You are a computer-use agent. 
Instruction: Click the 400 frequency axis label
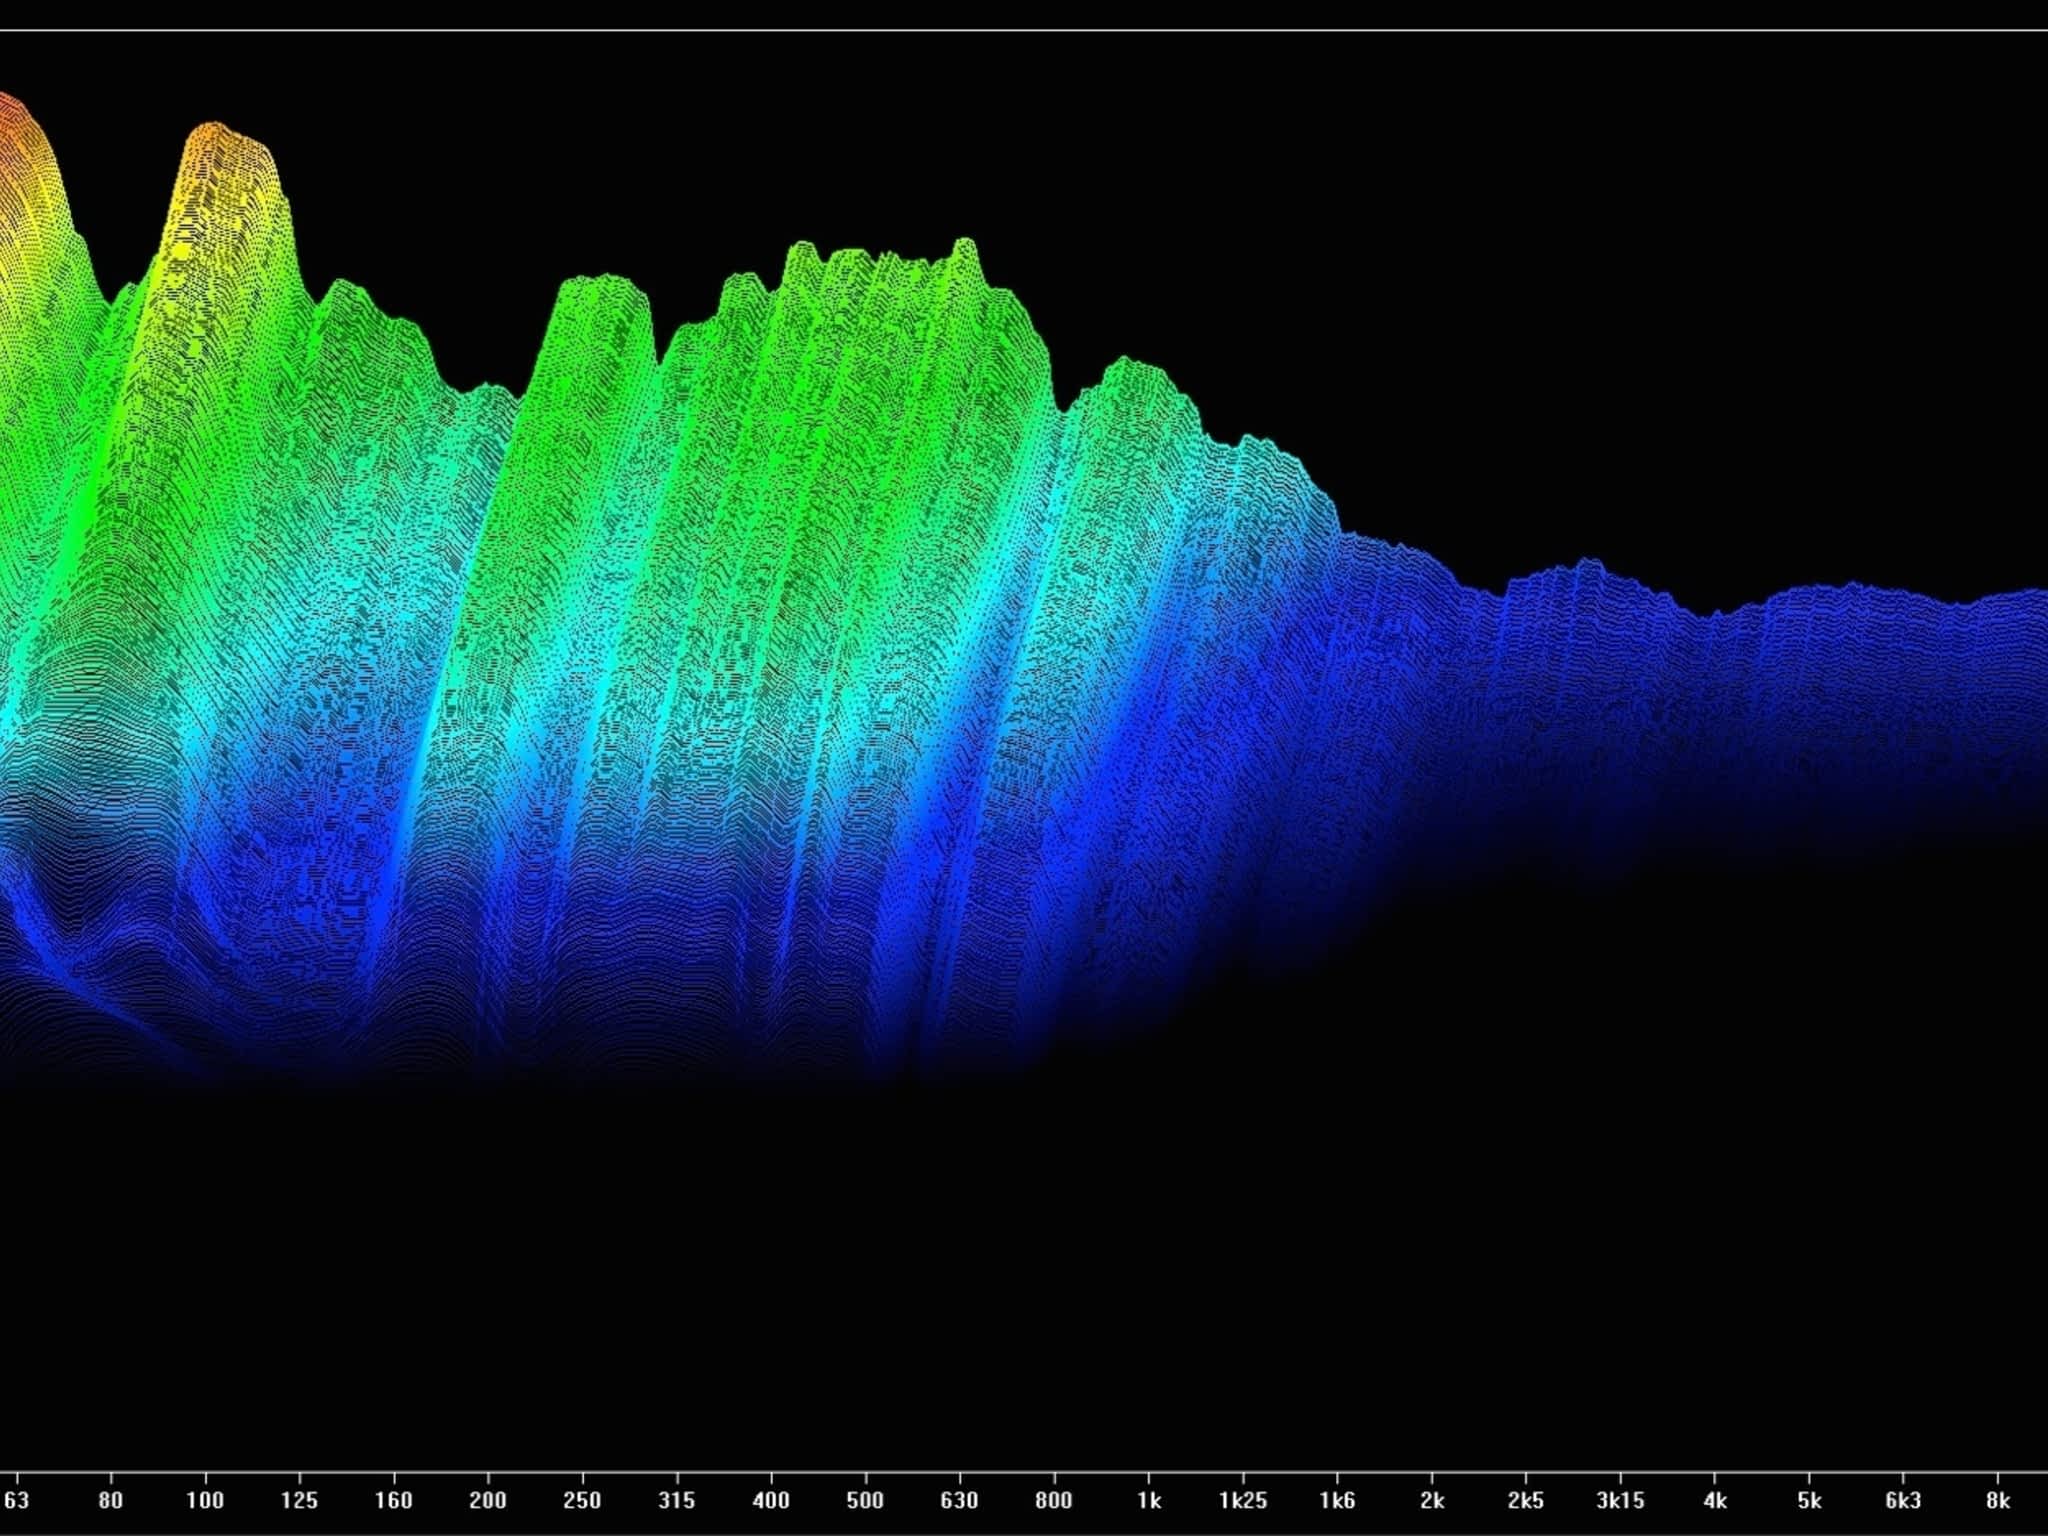coord(771,1501)
